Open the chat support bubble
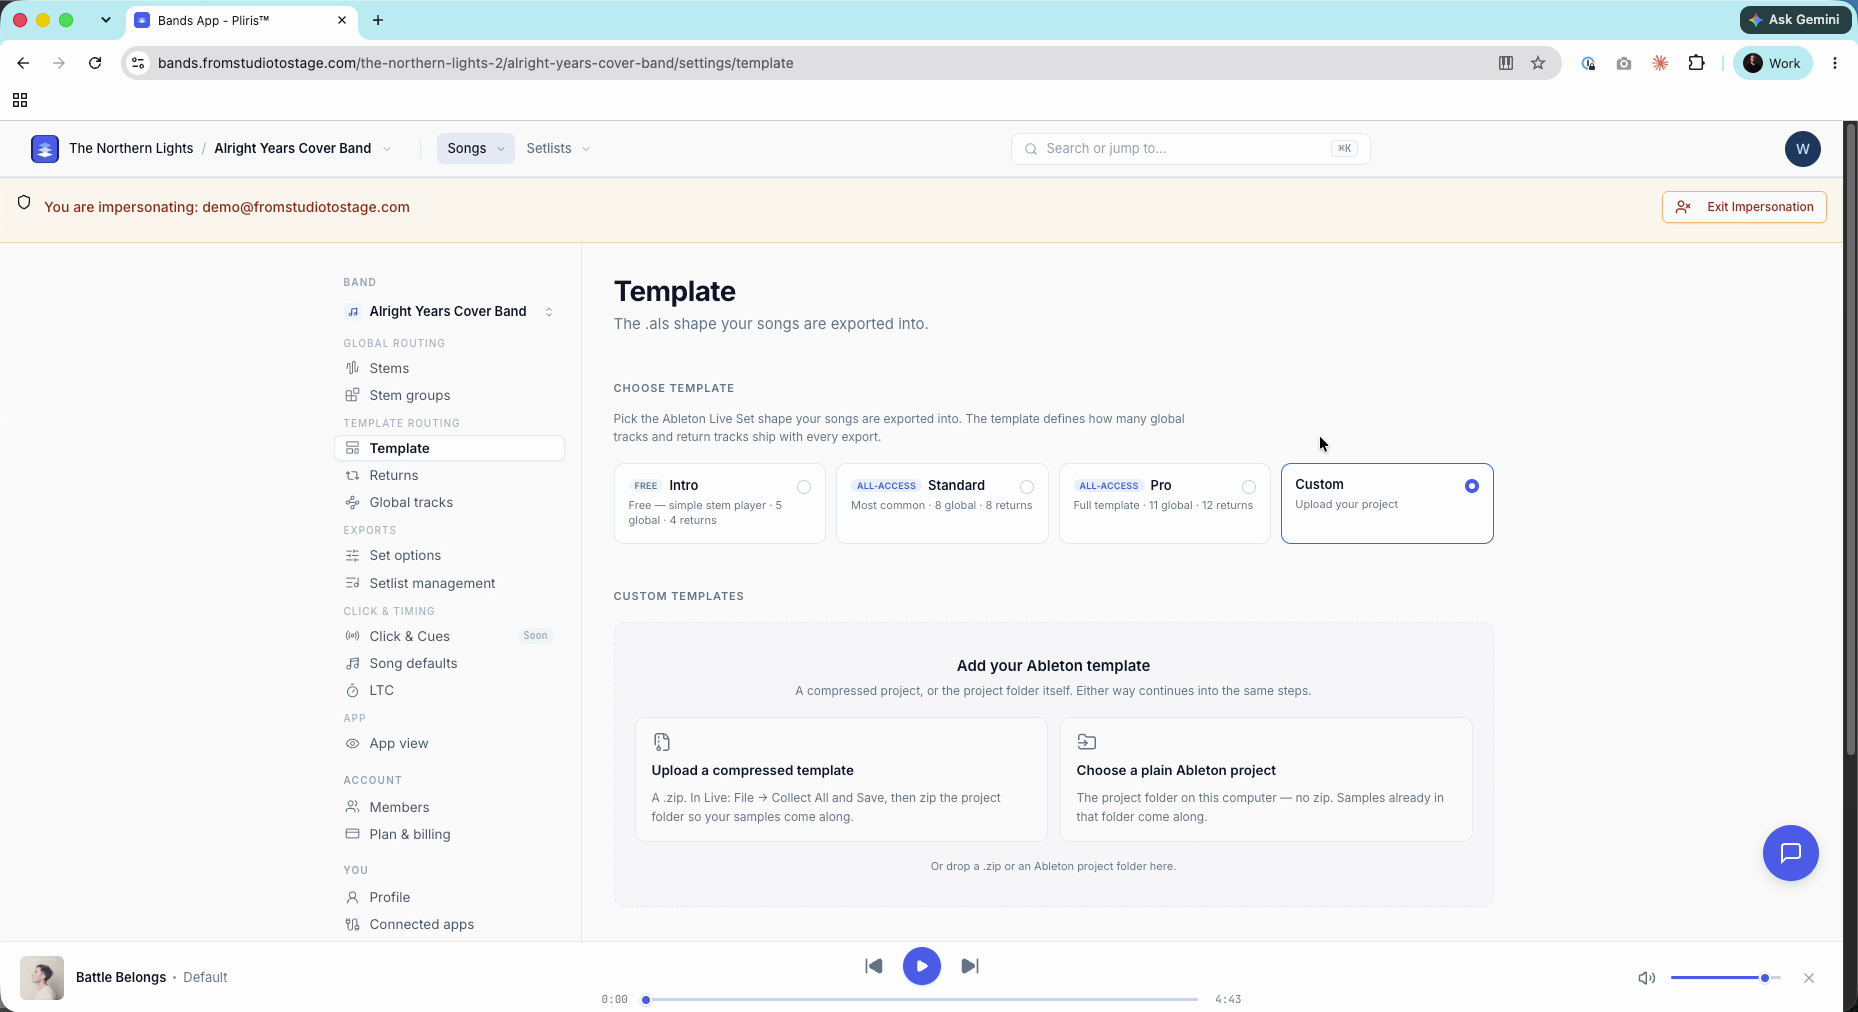The image size is (1858, 1012). click(1790, 853)
